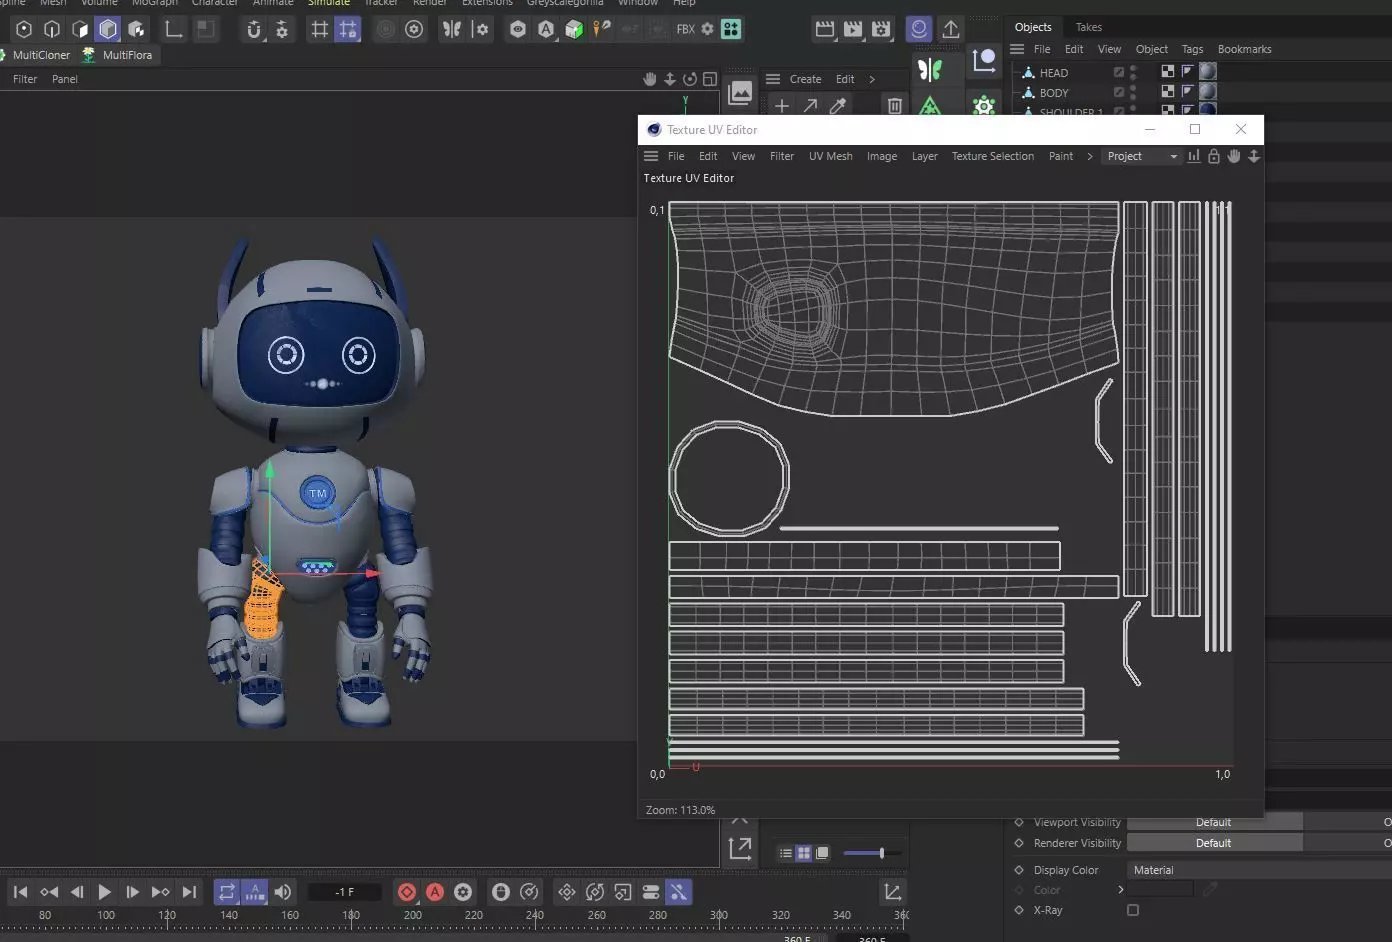1392x942 pixels.
Task: Click viewport pan hand icon
Action: [650, 79]
